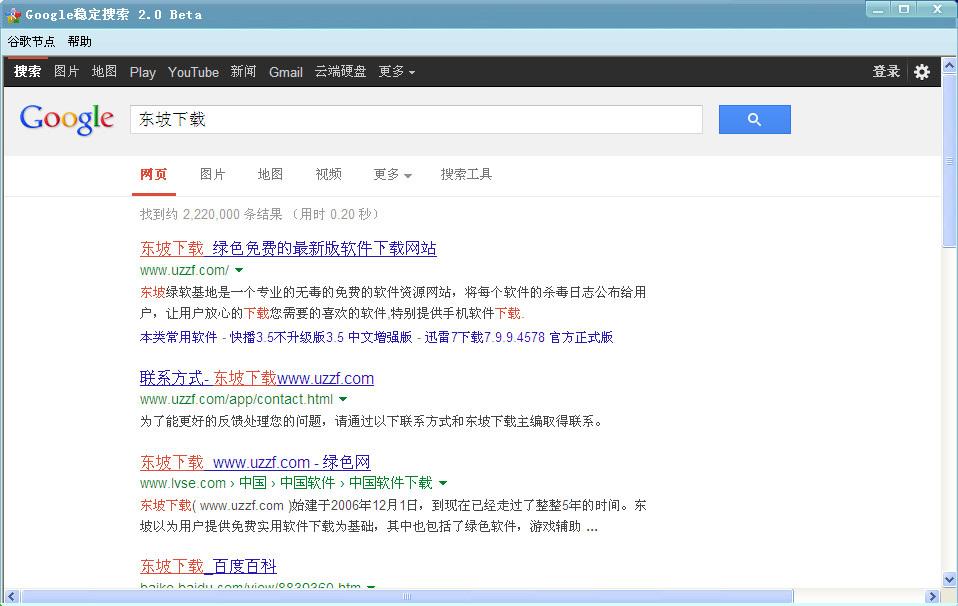Click the vertical scrollbar up arrow
The width and height of the screenshot is (958, 606).
pos(949,65)
